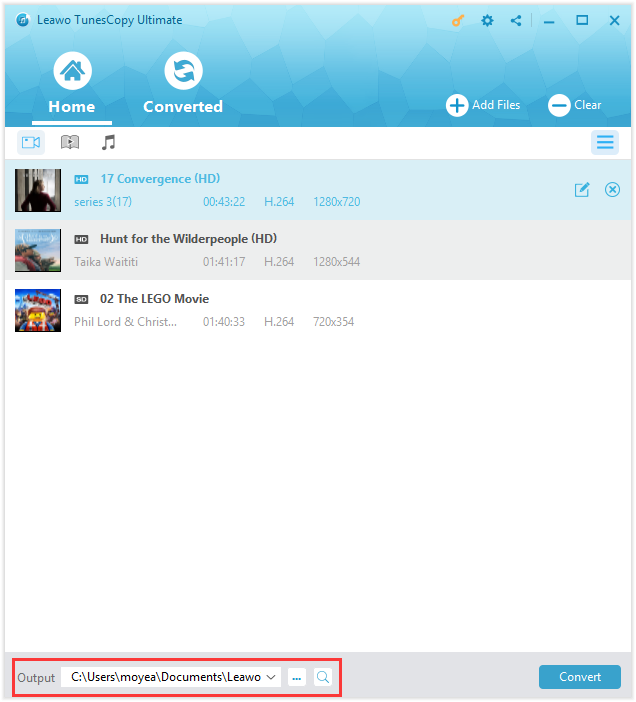Click resolution 720x354
The width and height of the screenshot is (636, 702).
pyautogui.click(x=333, y=322)
